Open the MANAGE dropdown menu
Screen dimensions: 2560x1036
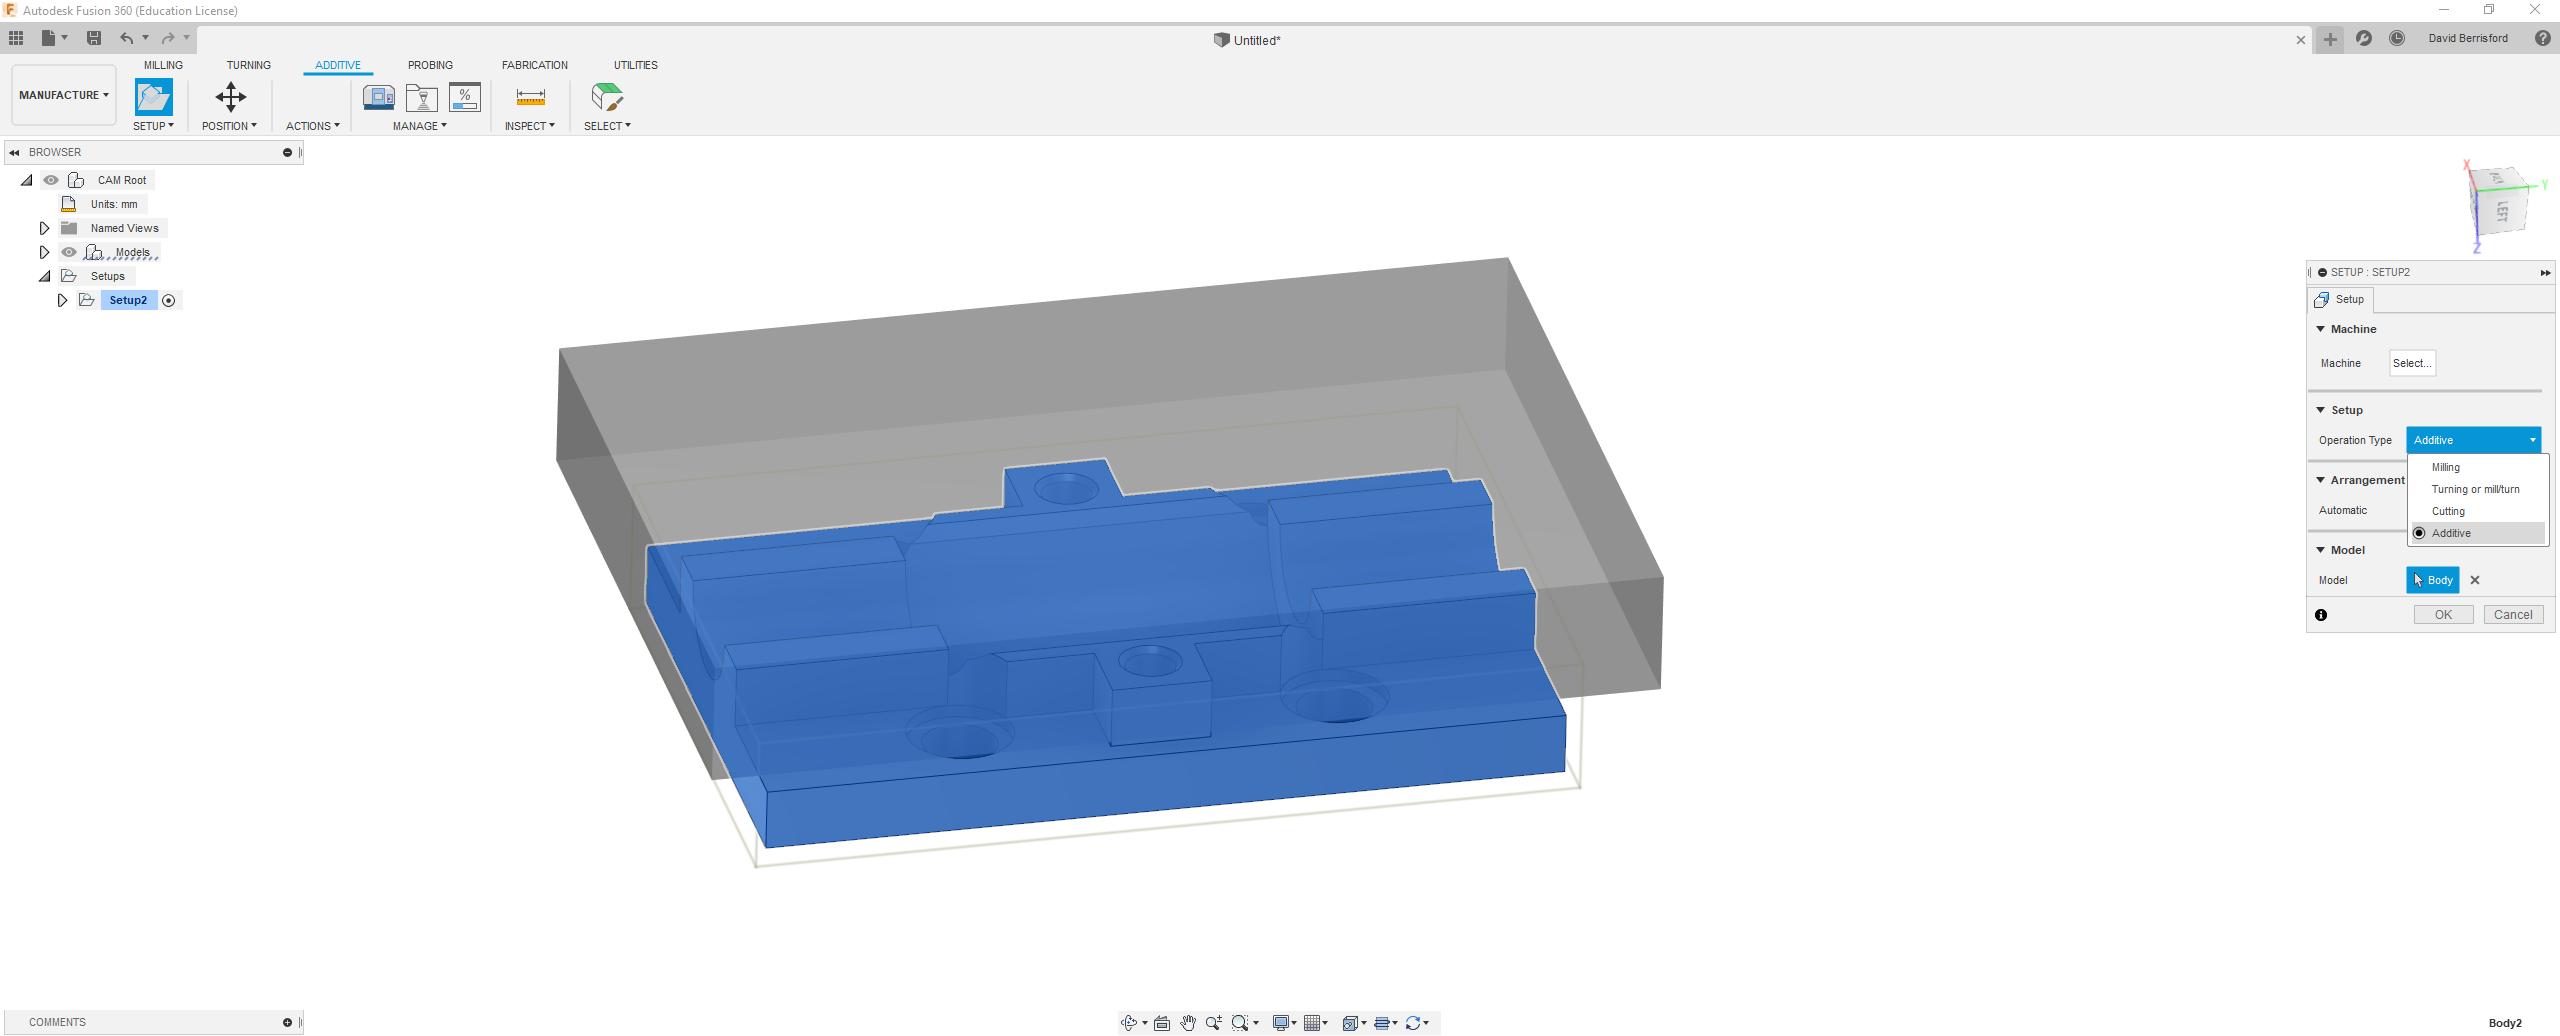pyautogui.click(x=420, y=126)
